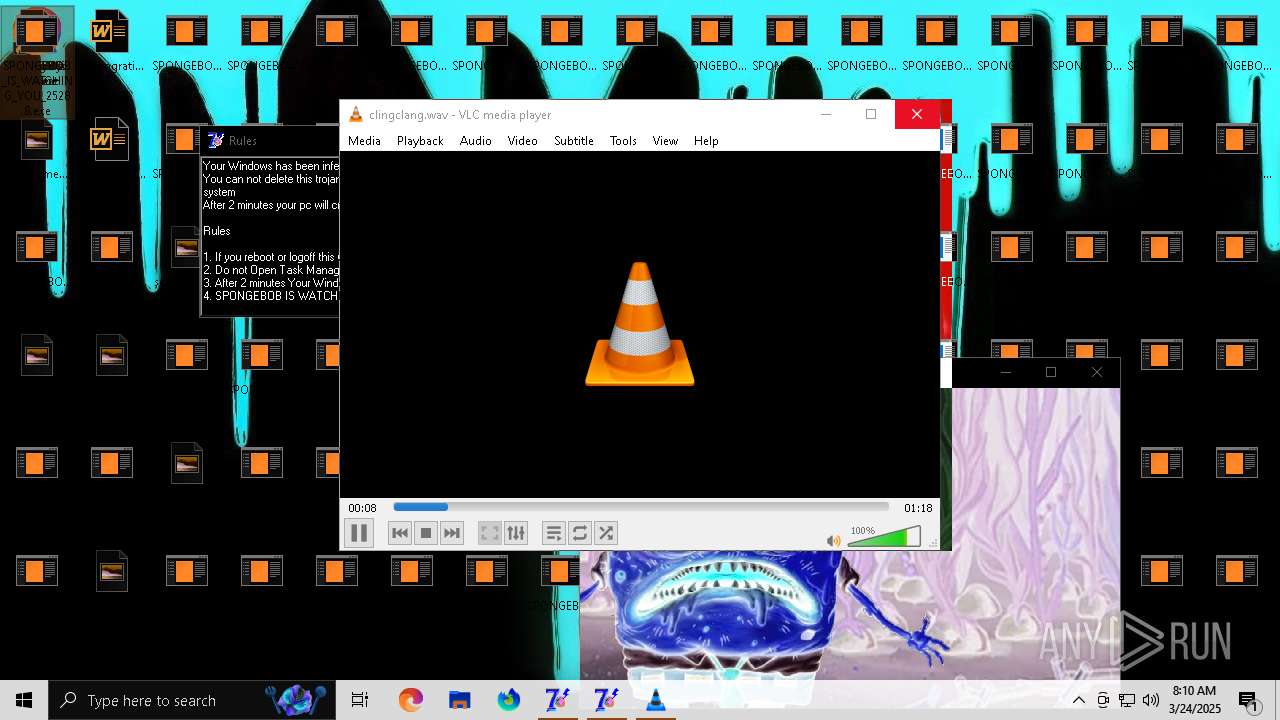Image resolution: width=1280 pixels, height=720 pixels.
Task: Open File Explorer from taskbar
Action: point(459,700)
